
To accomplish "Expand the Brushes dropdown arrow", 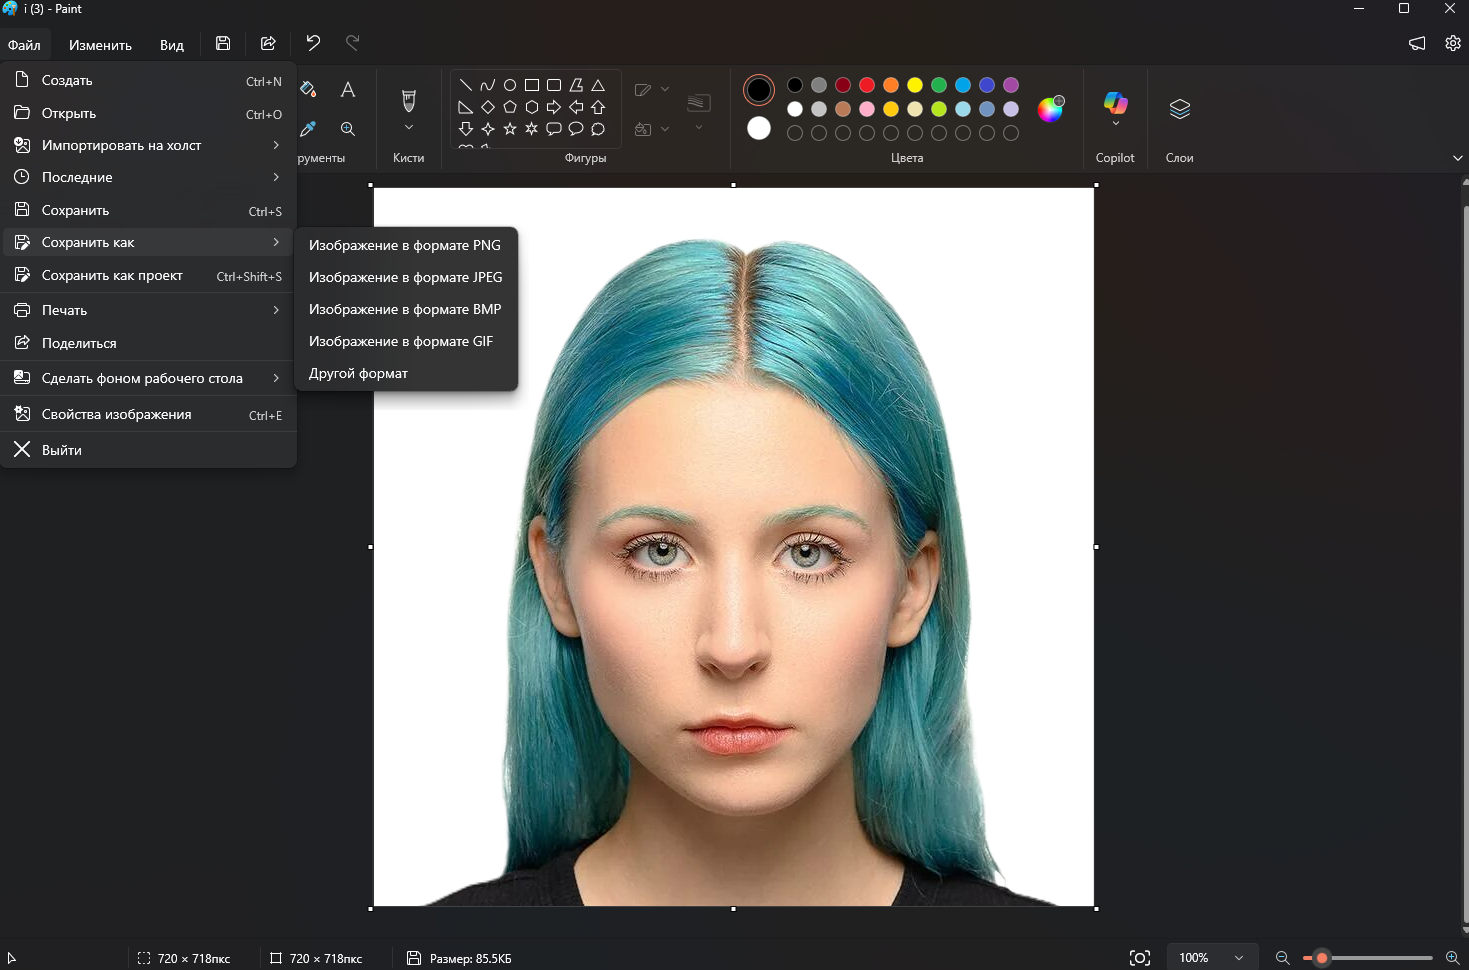I will pos(409,128).
